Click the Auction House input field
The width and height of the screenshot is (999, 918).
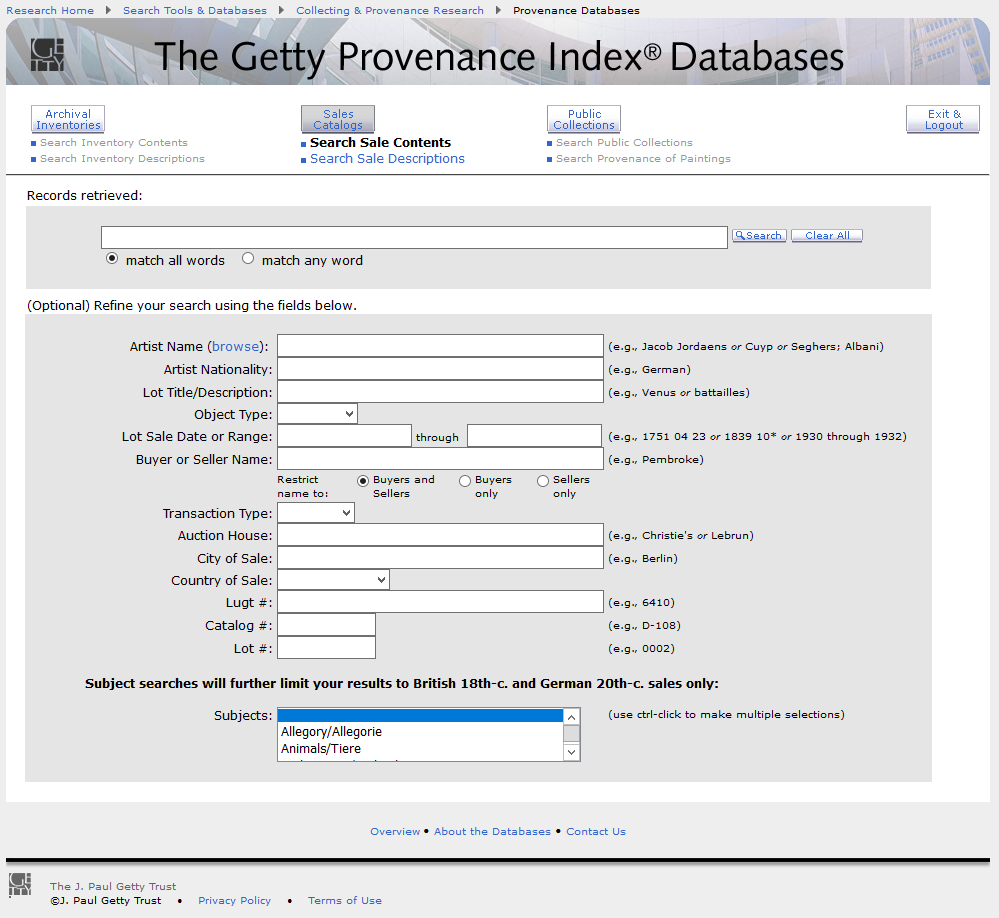coord(440,535)
